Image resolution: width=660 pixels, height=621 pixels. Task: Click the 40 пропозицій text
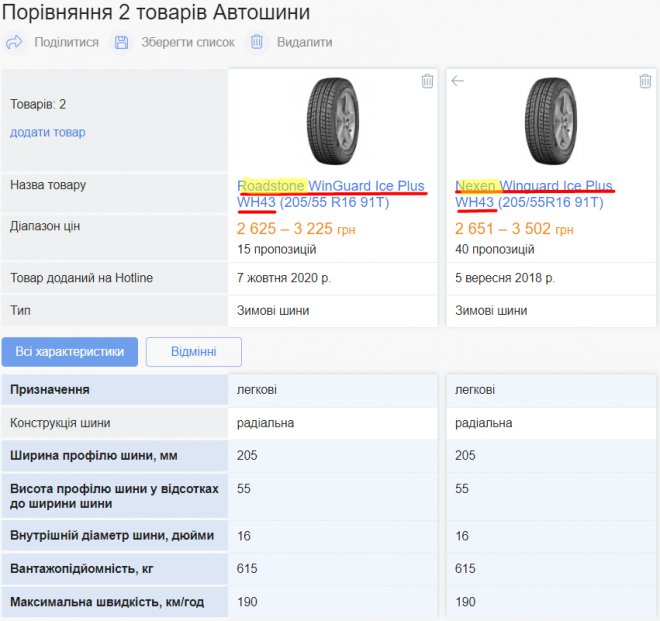495,249
